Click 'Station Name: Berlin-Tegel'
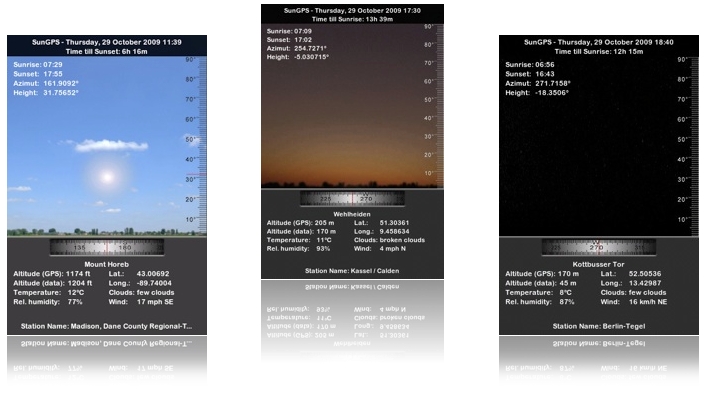 pos(598,327)
